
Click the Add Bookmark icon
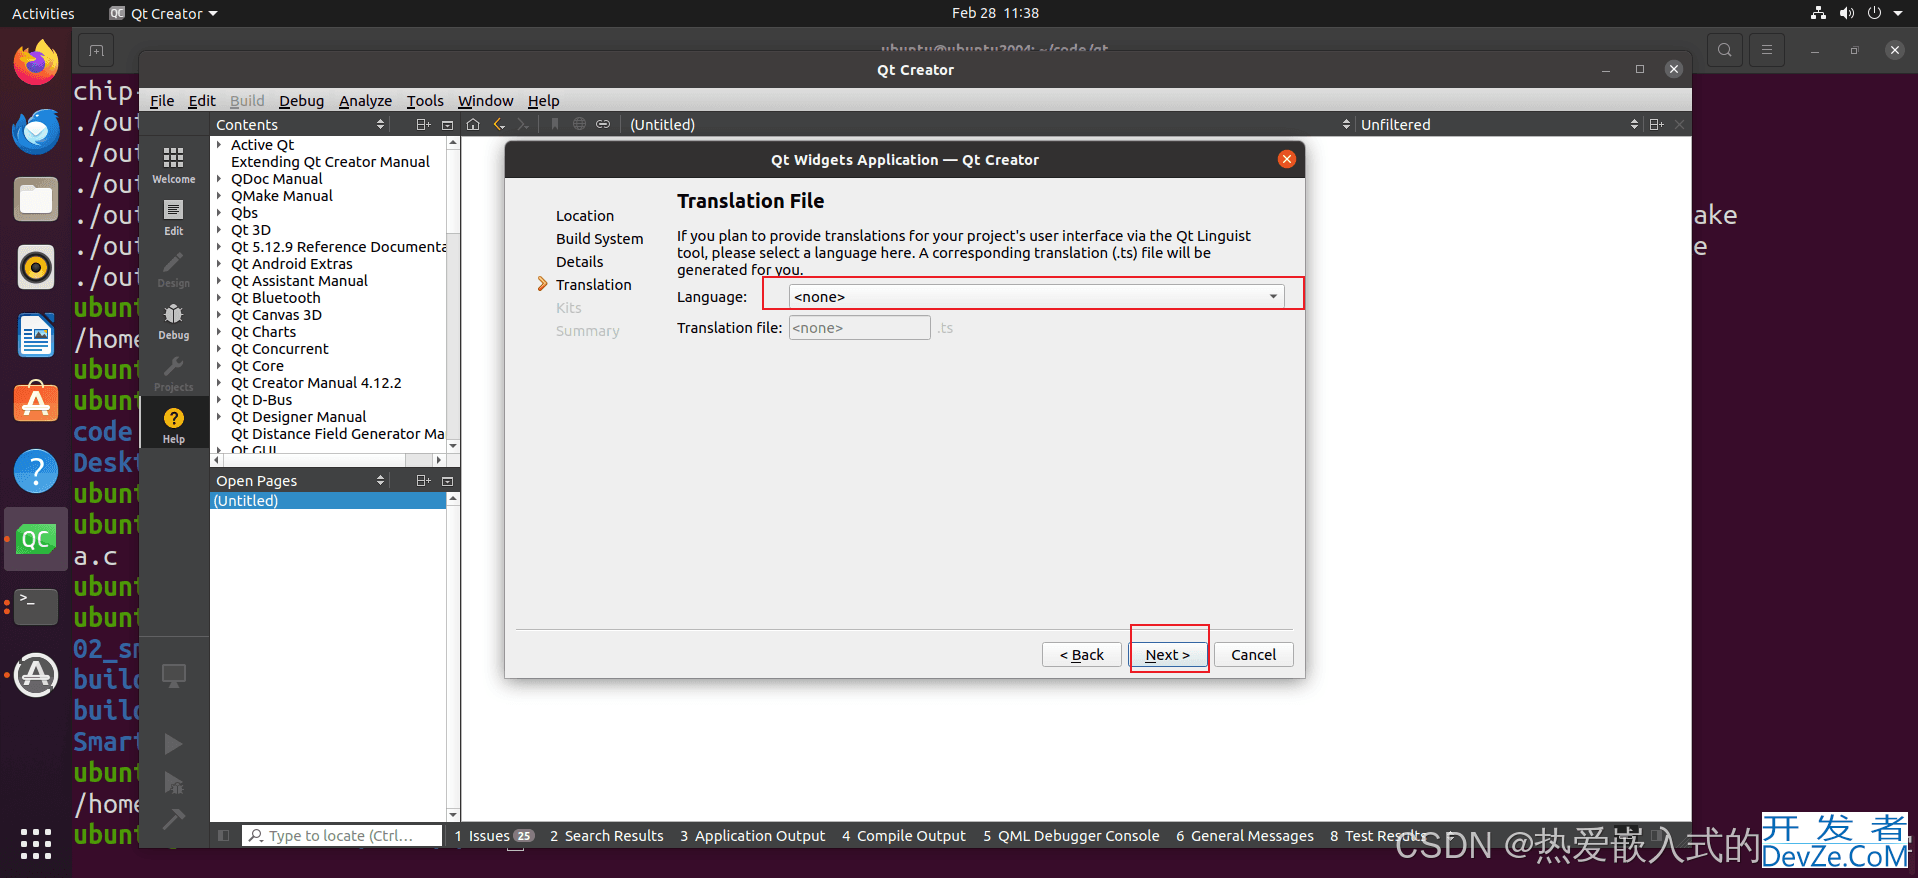point(555,124)
